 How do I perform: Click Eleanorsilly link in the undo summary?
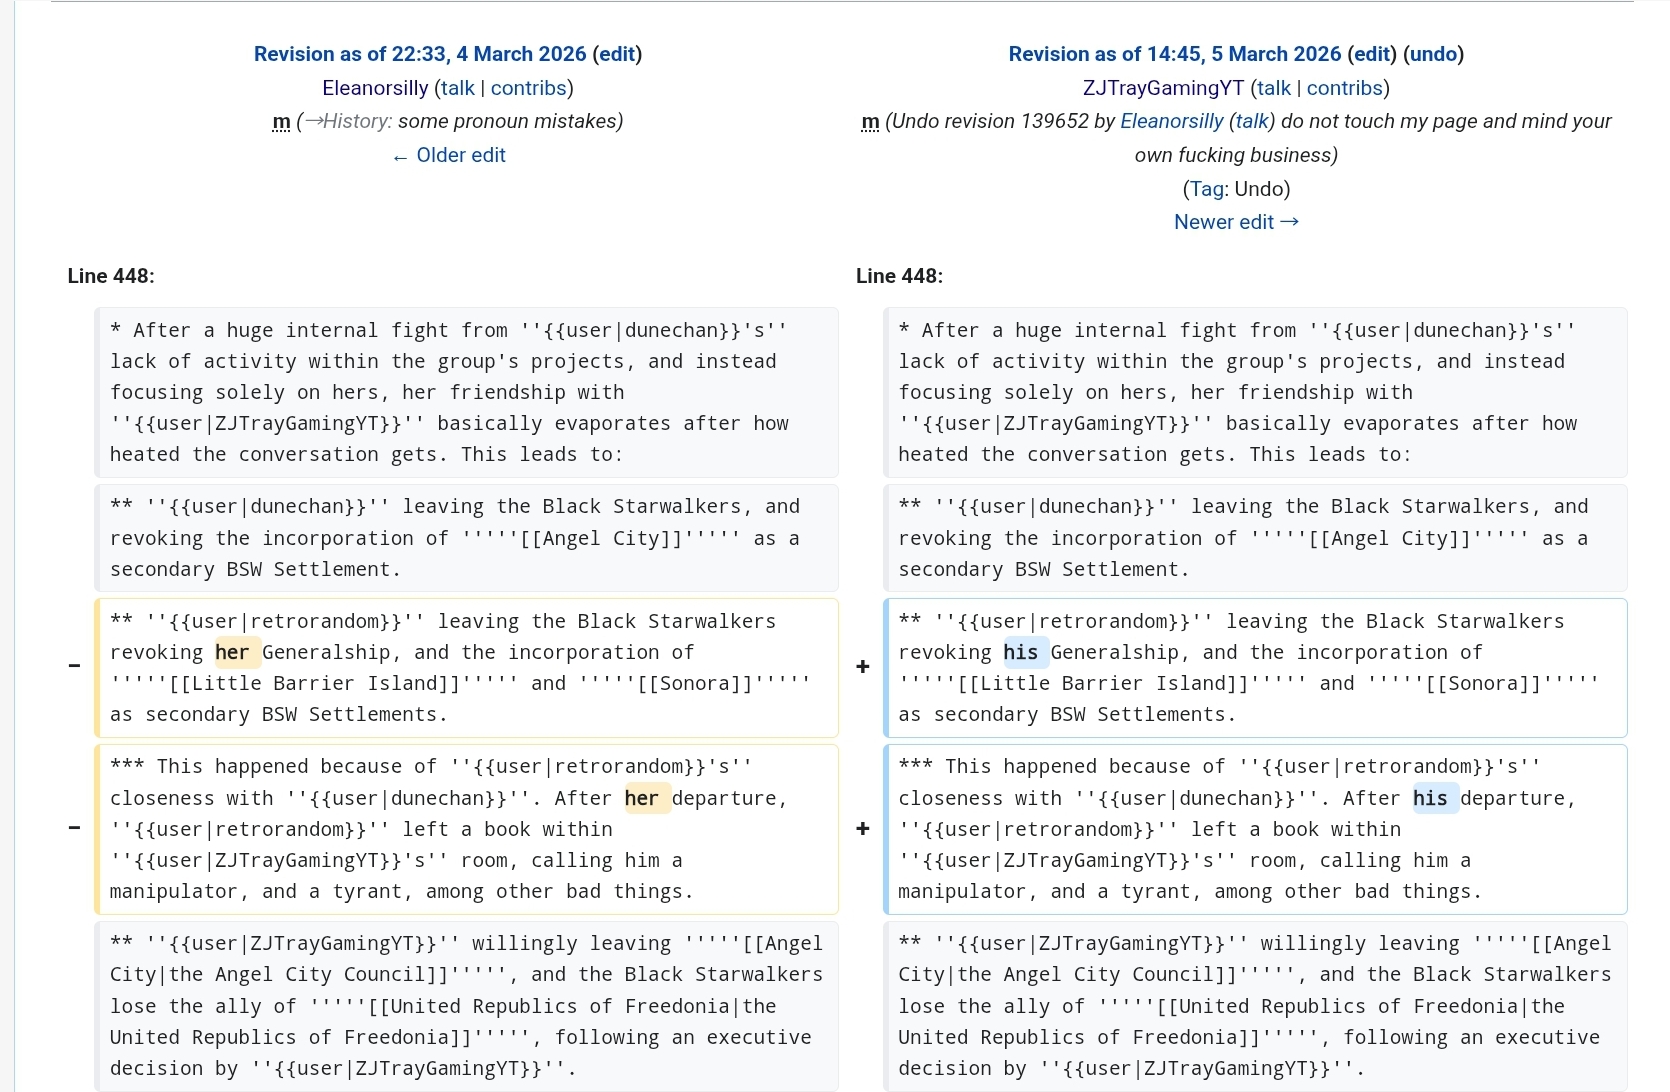(1171, 121)
